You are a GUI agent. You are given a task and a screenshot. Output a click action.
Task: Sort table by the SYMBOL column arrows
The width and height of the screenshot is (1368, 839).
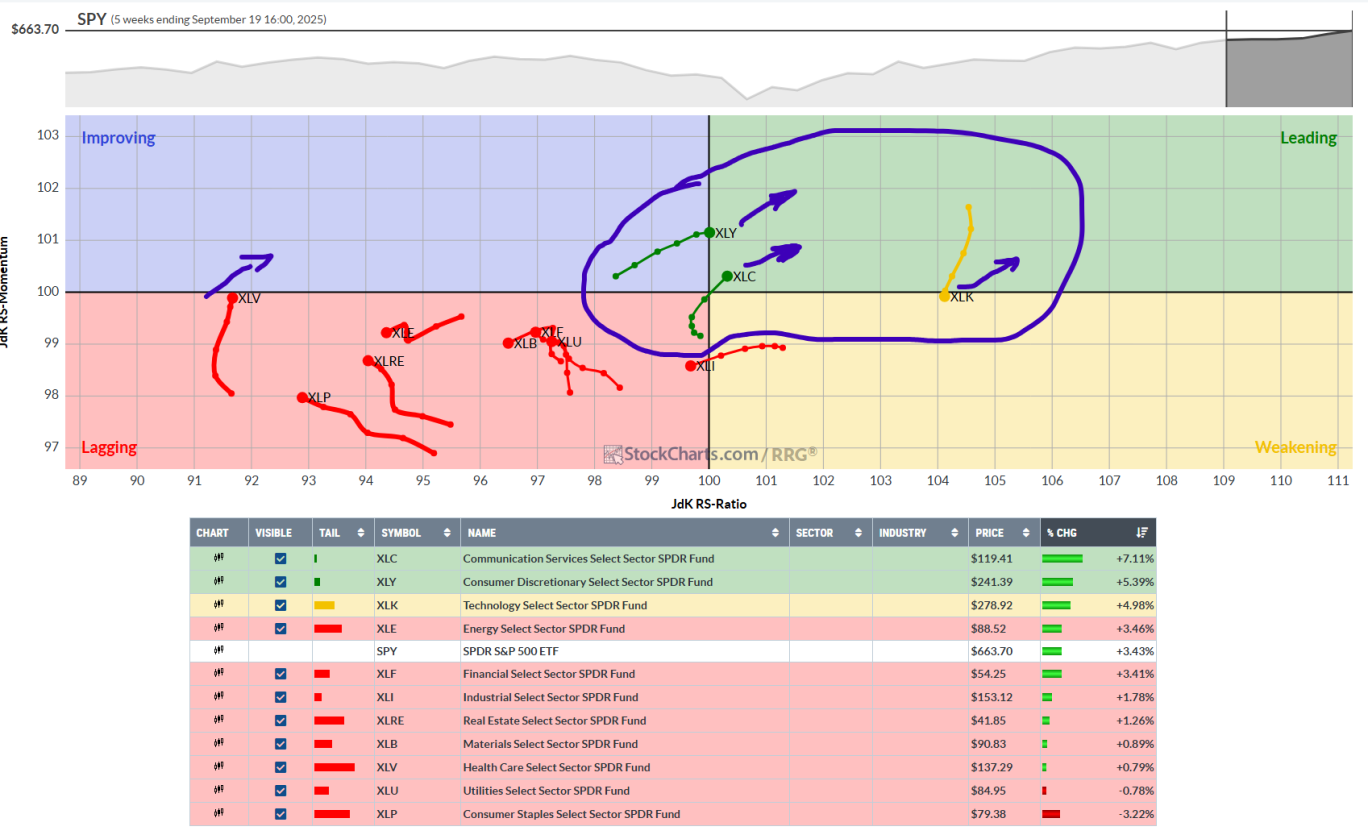pos(448,533)
